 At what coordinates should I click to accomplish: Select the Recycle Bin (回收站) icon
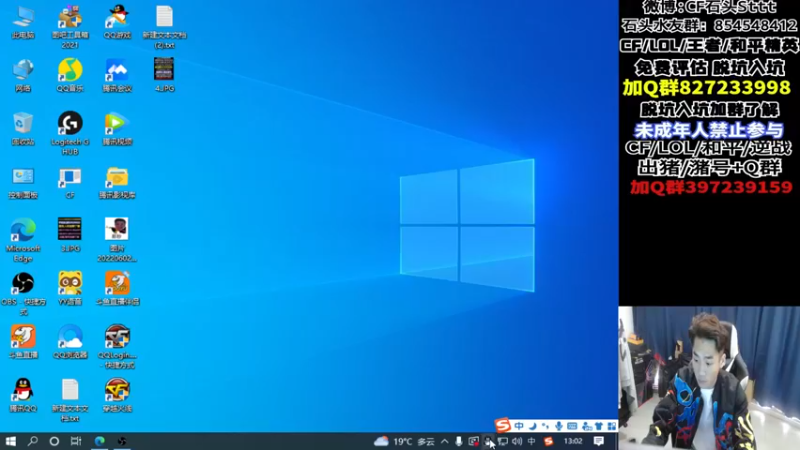click(23, 129)
